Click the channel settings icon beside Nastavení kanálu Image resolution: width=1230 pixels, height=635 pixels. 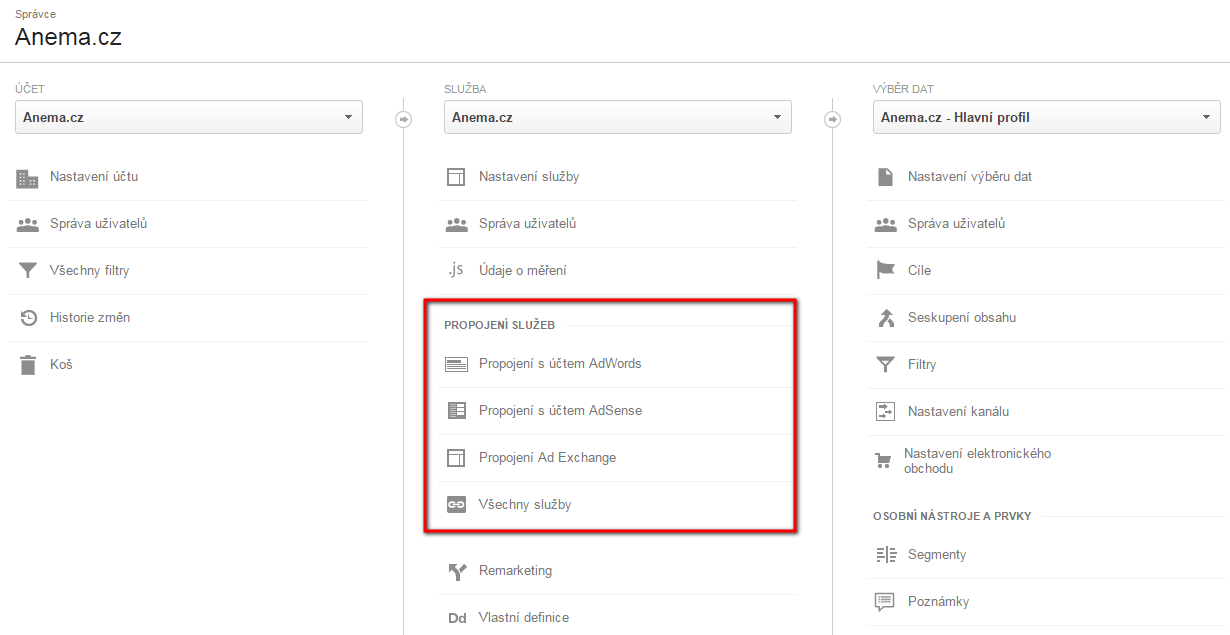[885, 411]
